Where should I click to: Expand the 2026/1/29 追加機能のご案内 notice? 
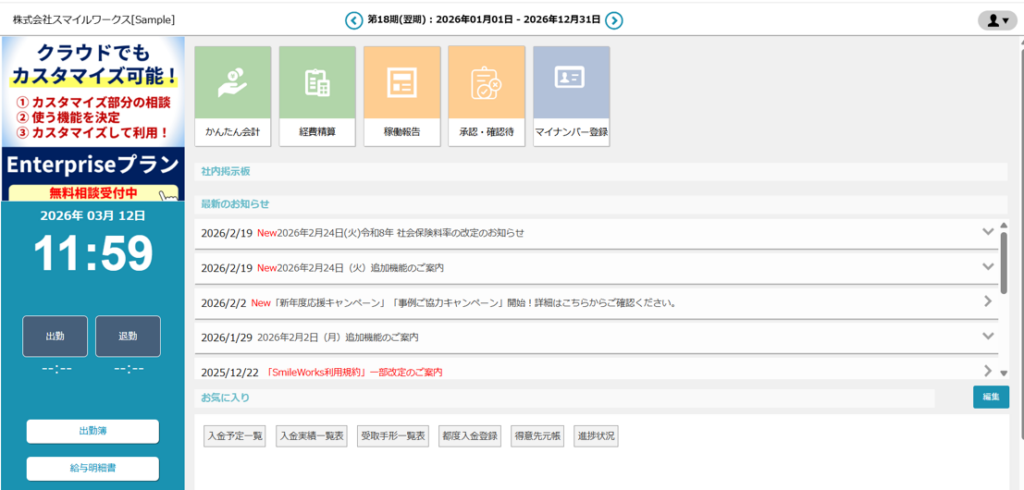[x=988, y=336]
